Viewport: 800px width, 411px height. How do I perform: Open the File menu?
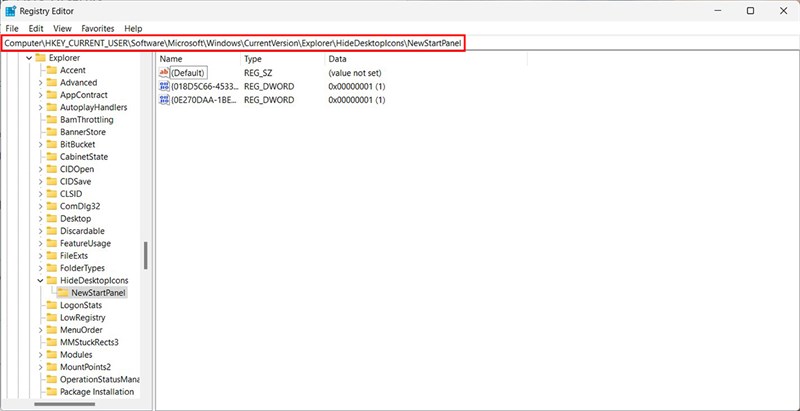[12, 29]
